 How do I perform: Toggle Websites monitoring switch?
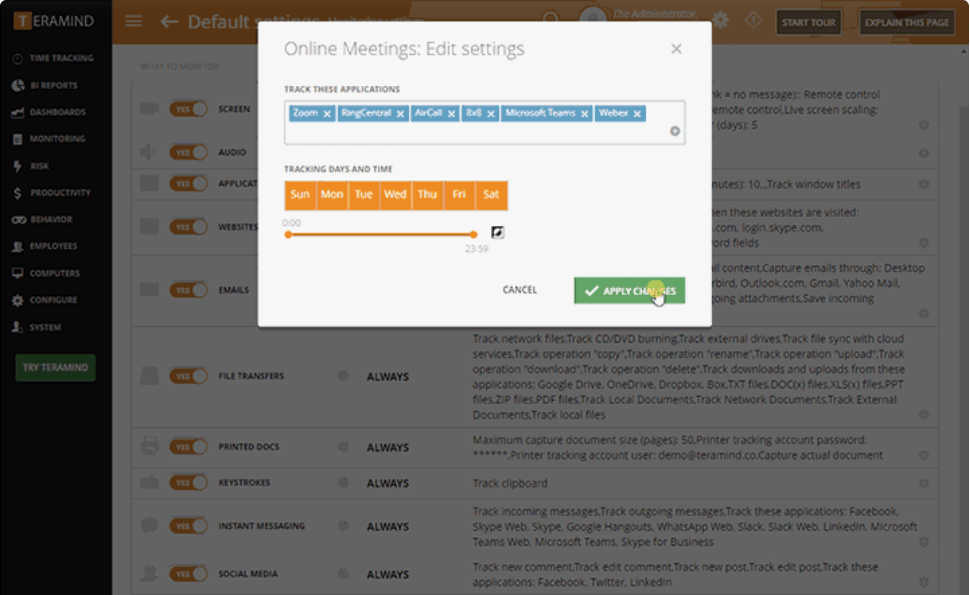[x=188, y=227]
